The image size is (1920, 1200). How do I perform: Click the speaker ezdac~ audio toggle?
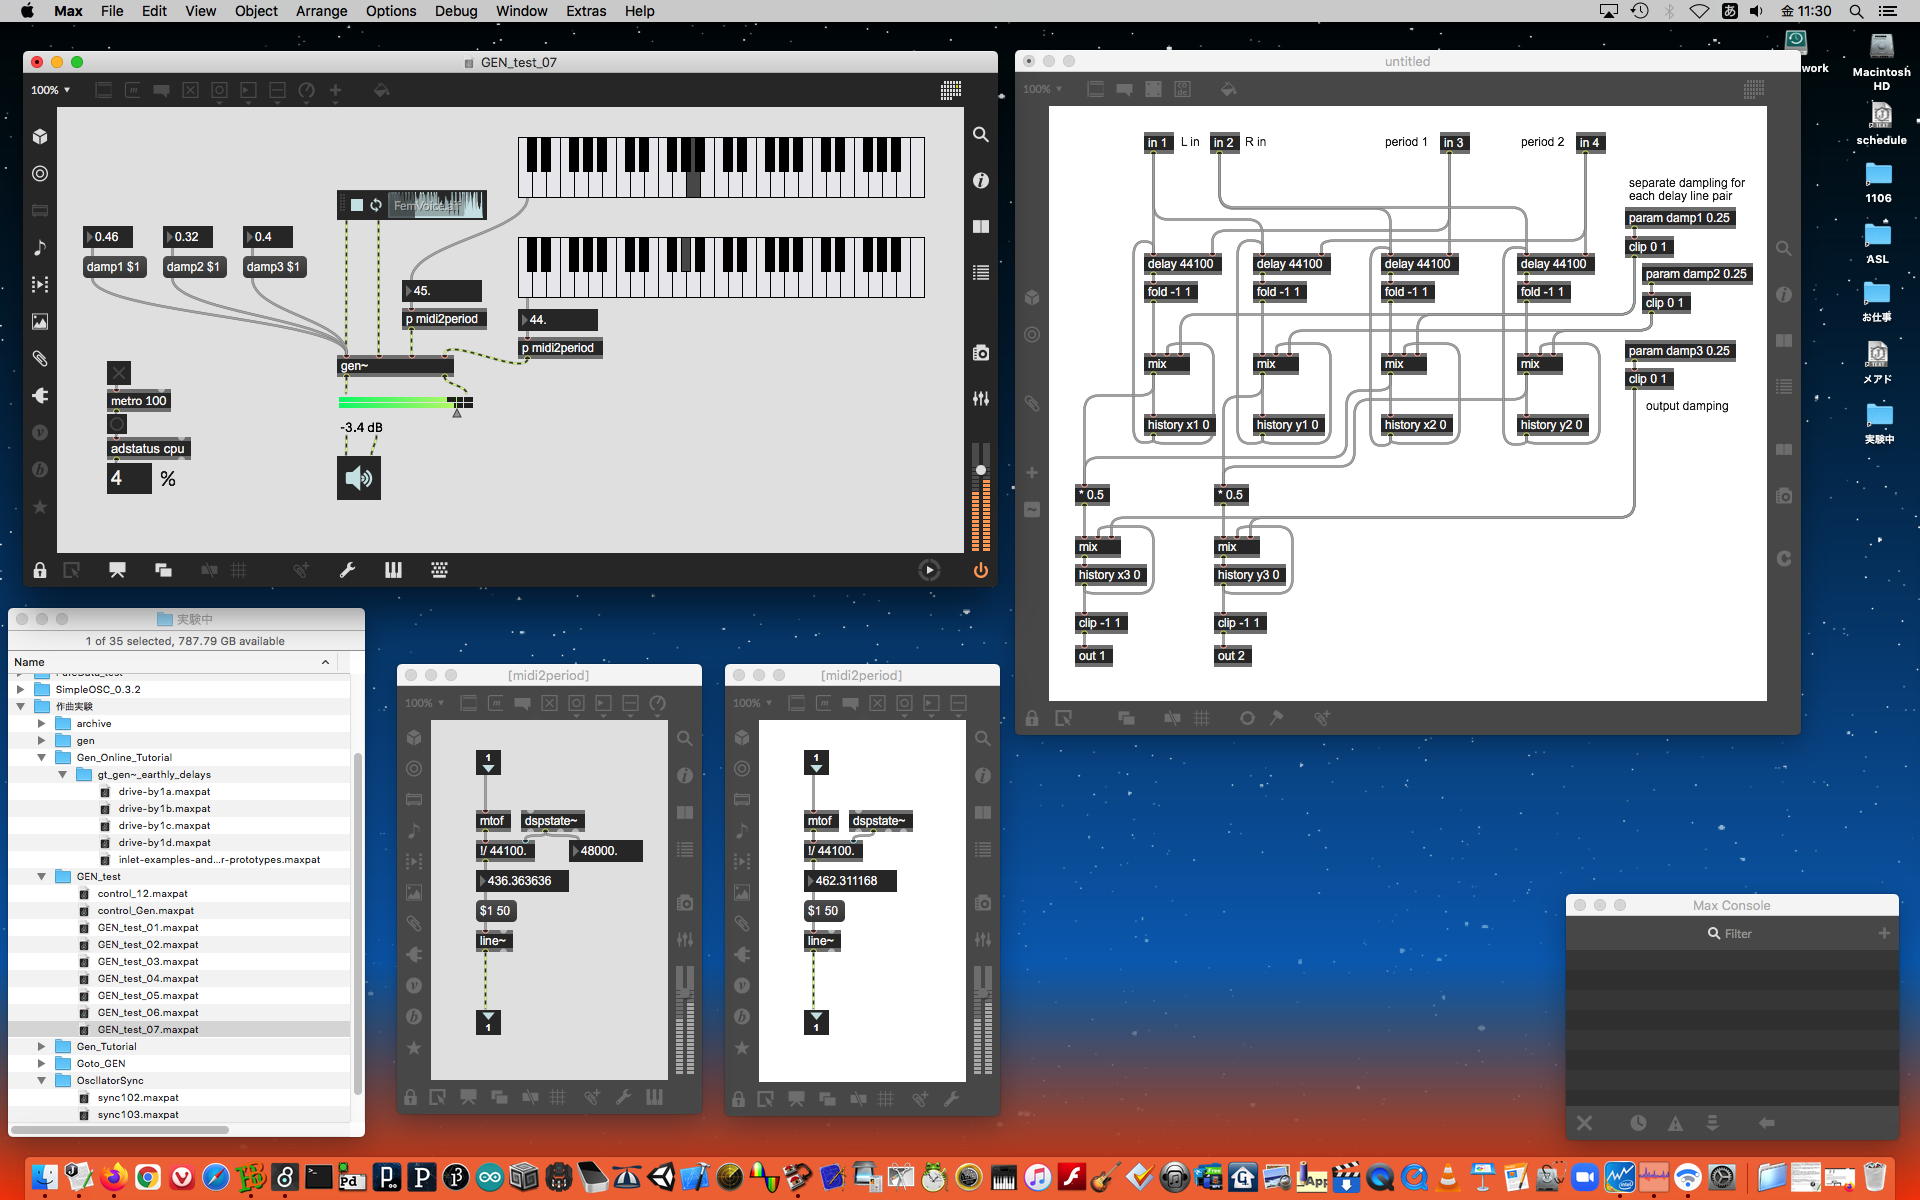pos(359,478)
